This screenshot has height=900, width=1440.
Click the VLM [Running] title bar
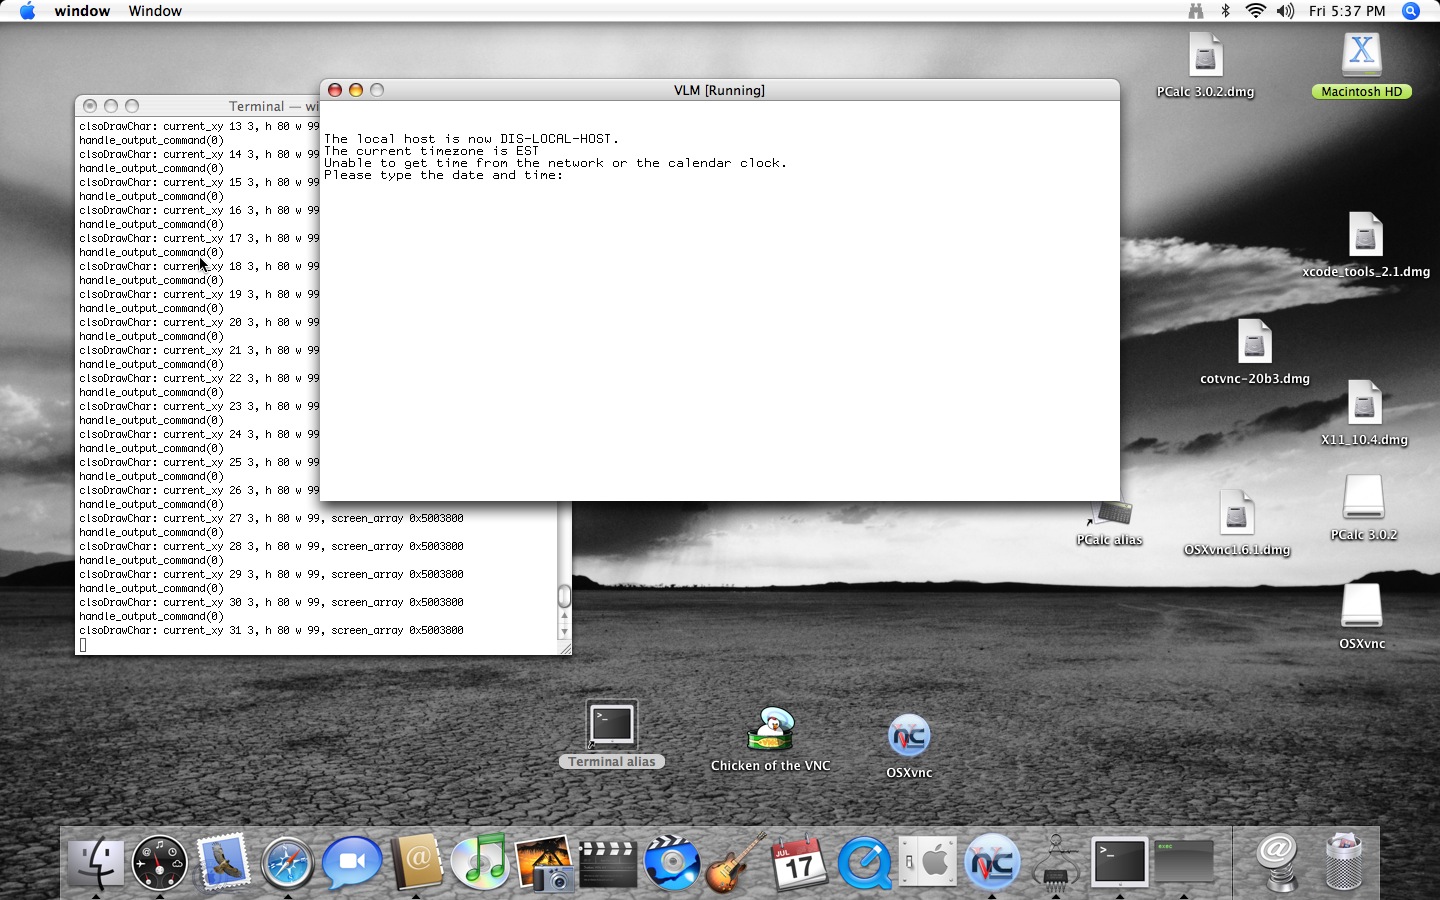coord(719,90)
